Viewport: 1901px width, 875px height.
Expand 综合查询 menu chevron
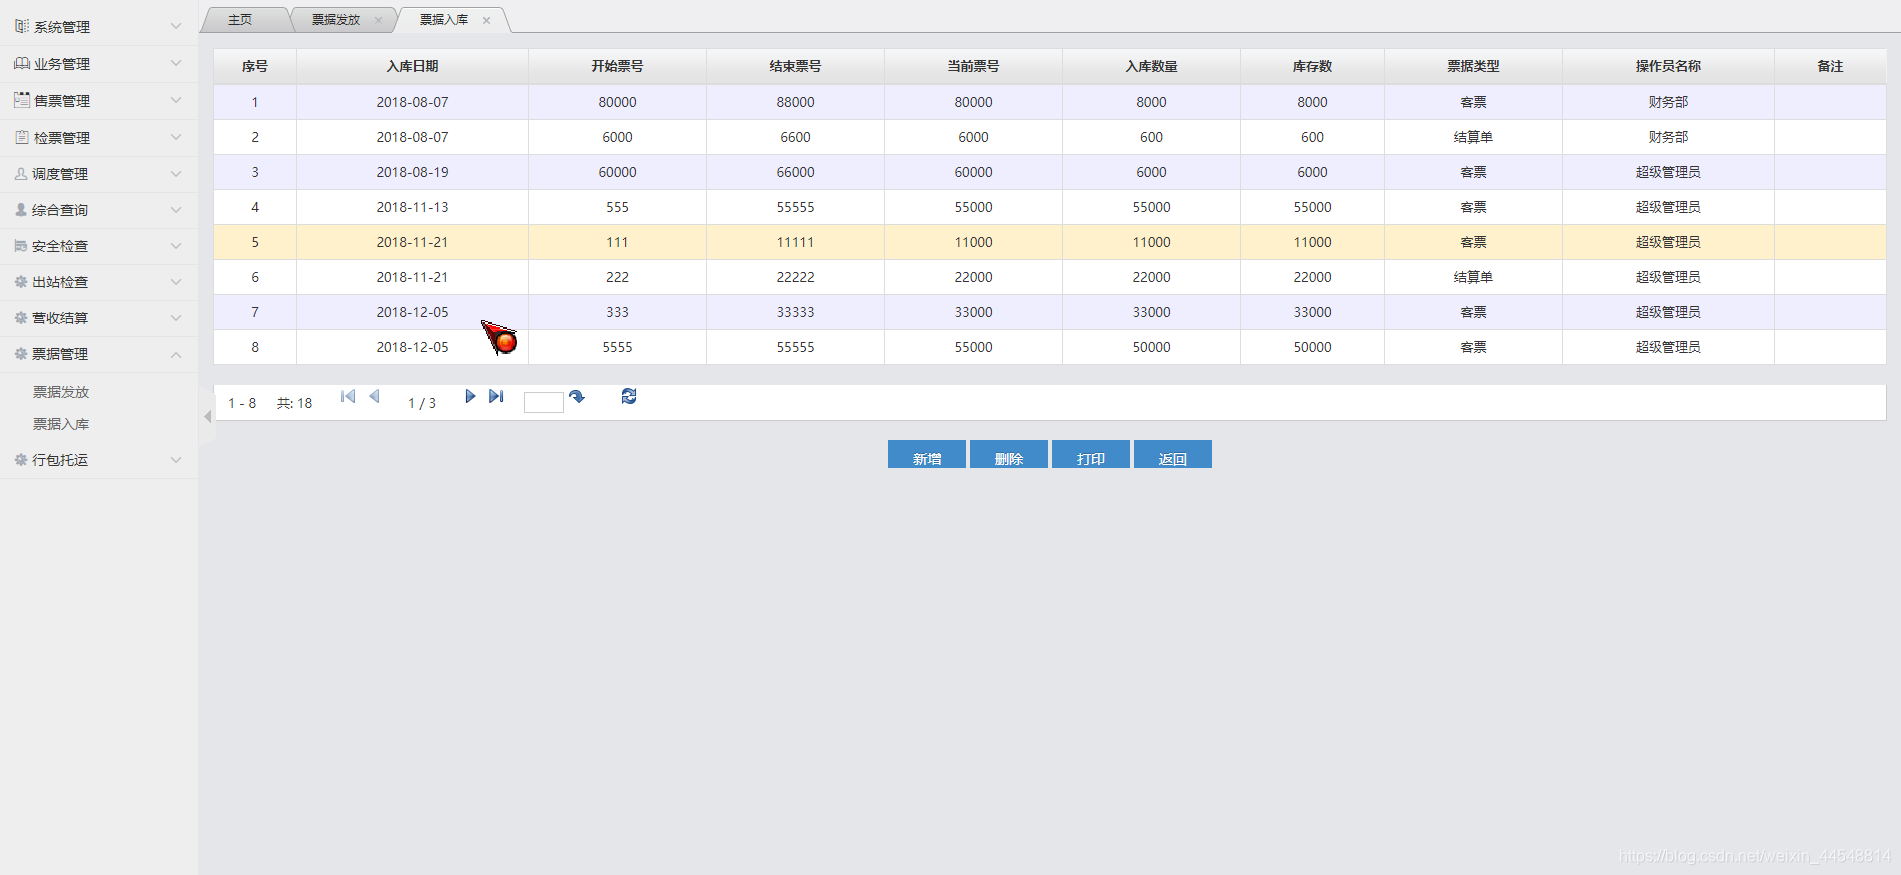click(x=176, y=210)
